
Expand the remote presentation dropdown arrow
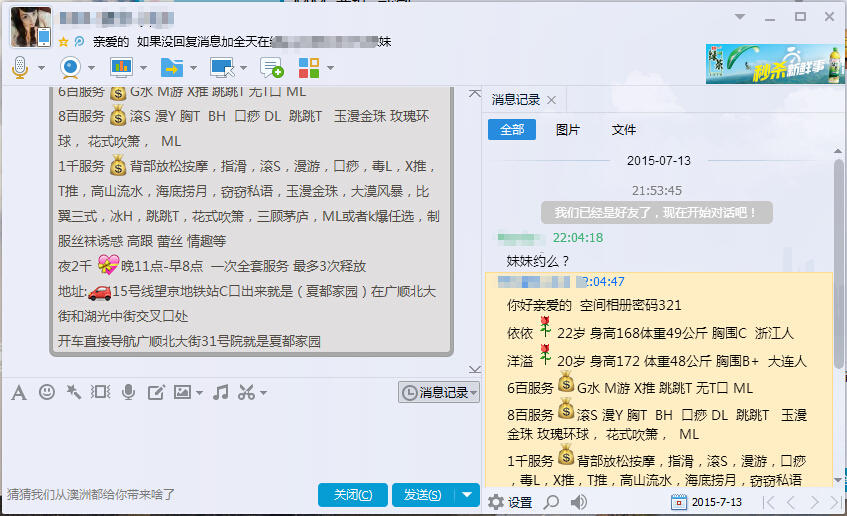pyautogui.click(x=143, y=68)
